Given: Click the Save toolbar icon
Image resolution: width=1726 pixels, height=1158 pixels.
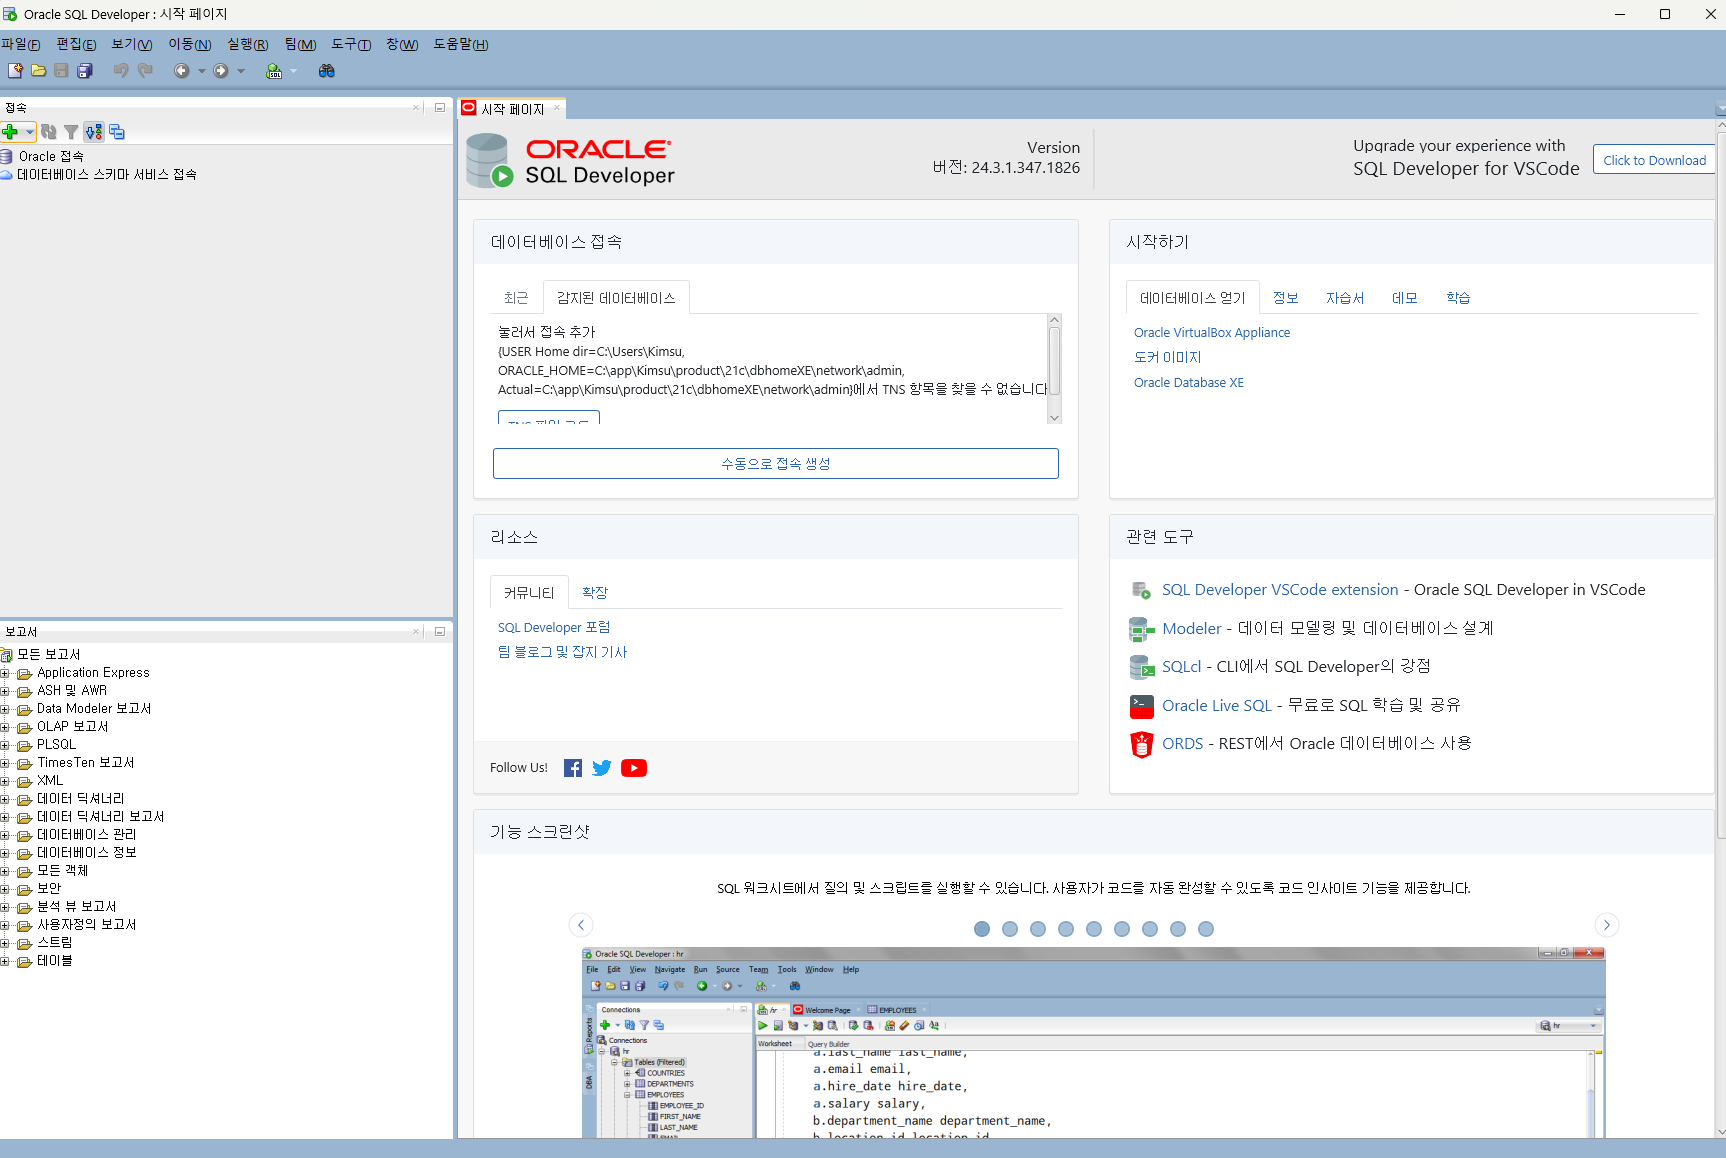Looking at the screenshot, I should pyautogui.click(x=61, y=71).
